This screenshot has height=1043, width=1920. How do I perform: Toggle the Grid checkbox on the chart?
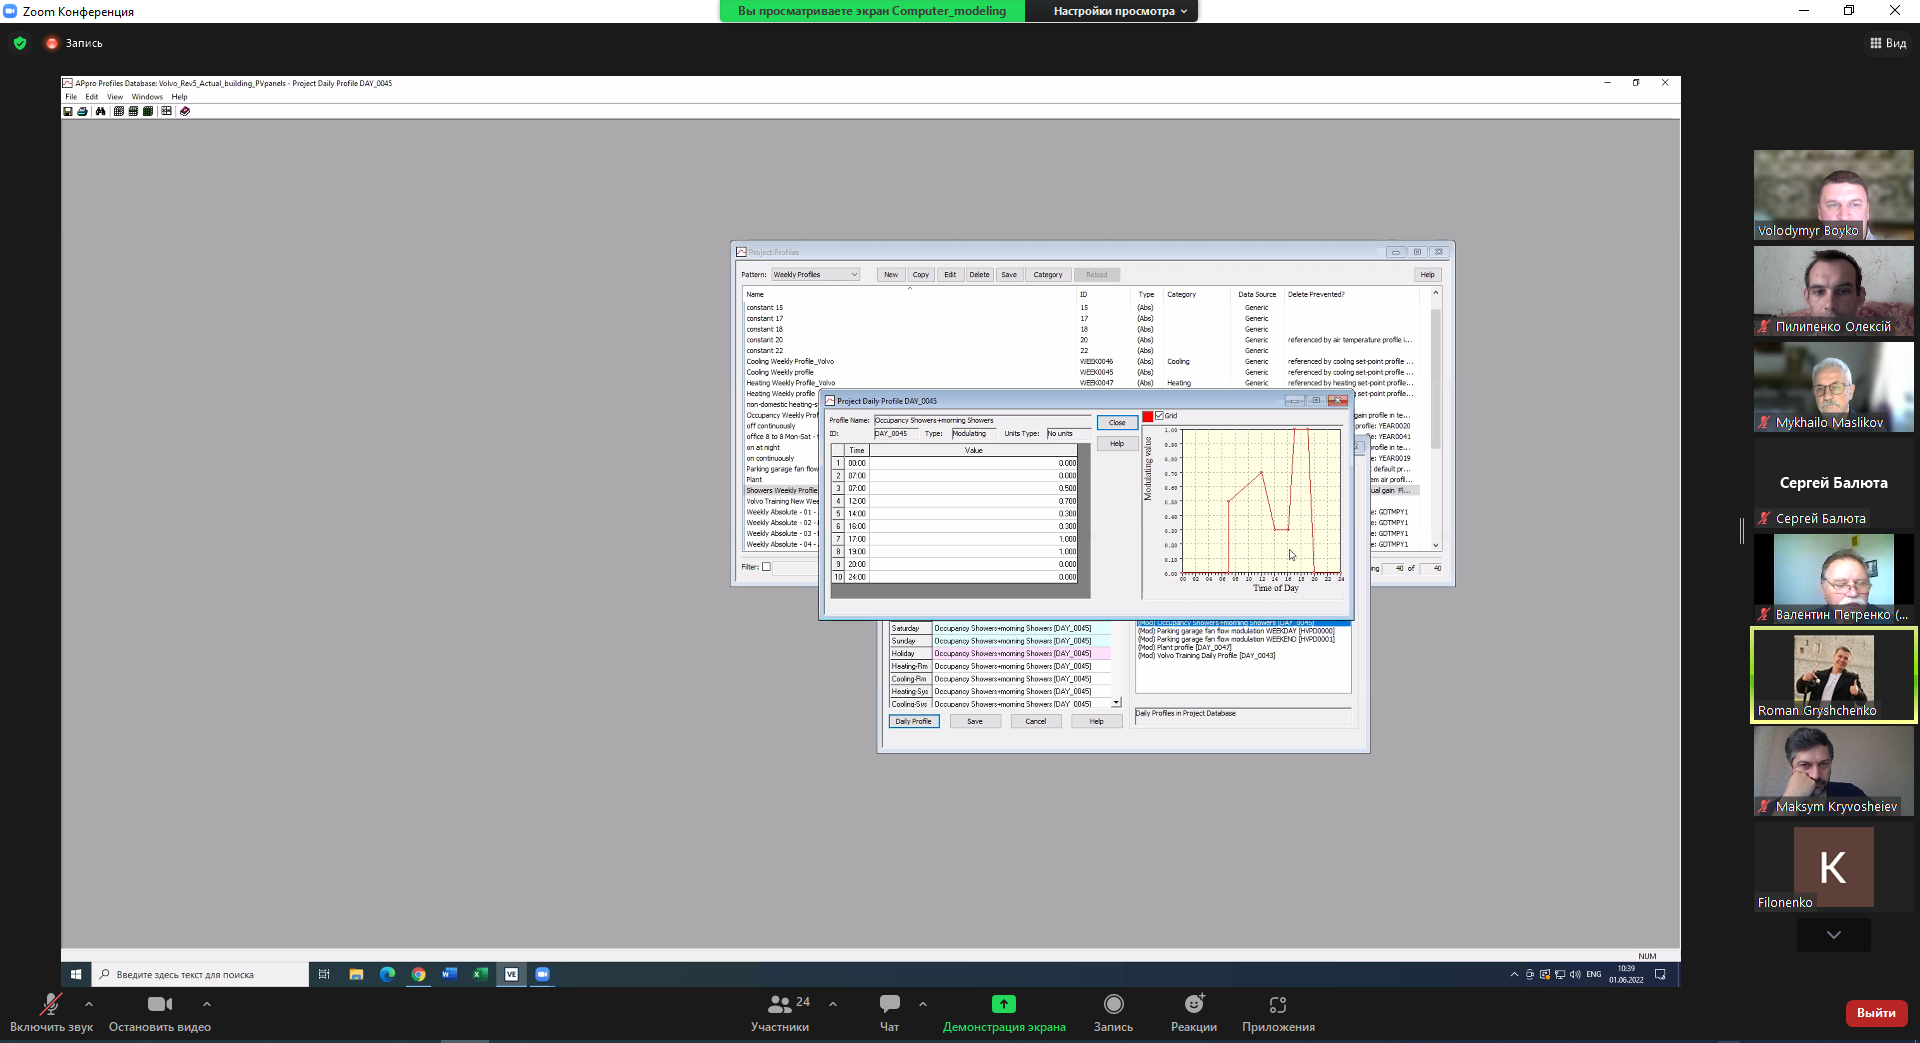tap(1159, 416)
